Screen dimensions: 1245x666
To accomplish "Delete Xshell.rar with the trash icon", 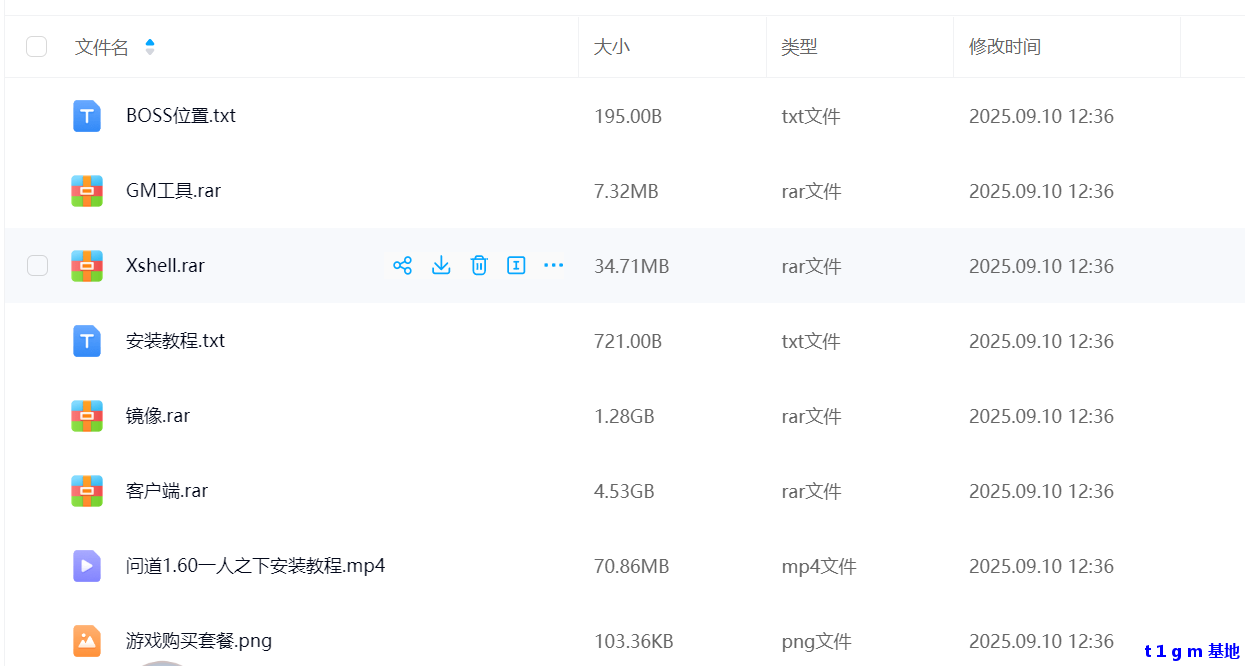I will coord(479,265).
